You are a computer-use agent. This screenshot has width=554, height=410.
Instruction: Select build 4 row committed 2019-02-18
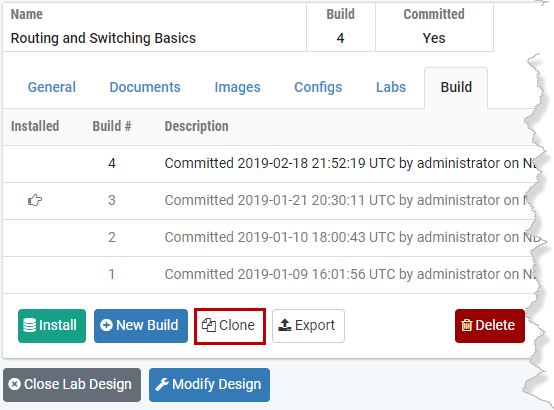click(x=270, y=164)
